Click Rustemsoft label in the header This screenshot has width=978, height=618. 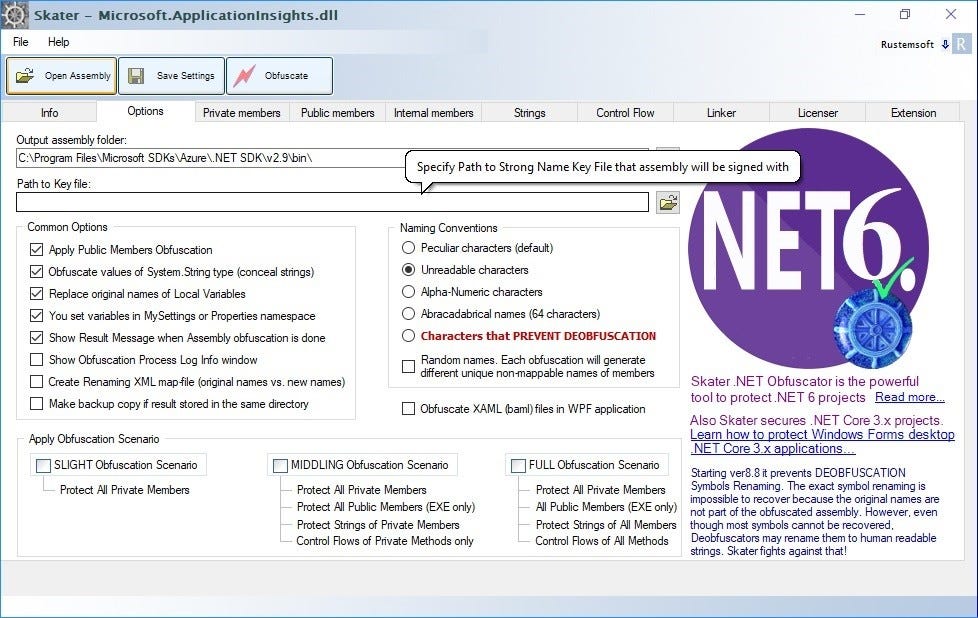[x=907, y=44]
